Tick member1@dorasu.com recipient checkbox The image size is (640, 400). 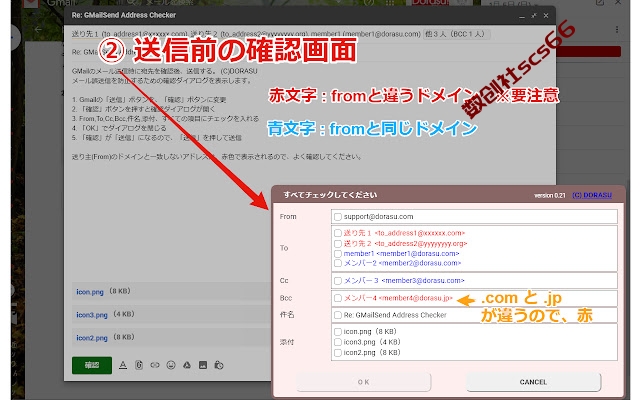[x=338, y=253]
